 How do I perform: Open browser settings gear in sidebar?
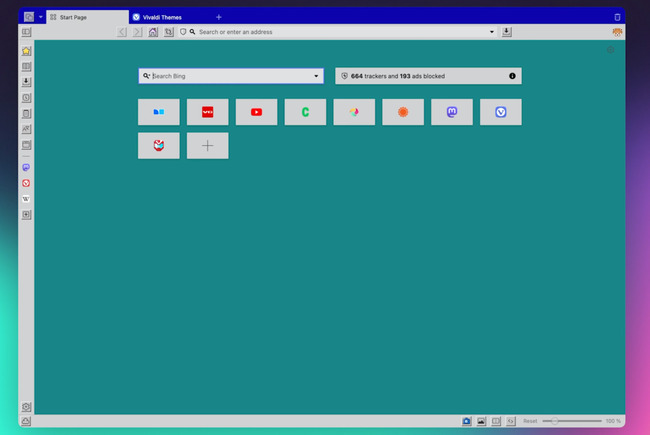[26, 406]
